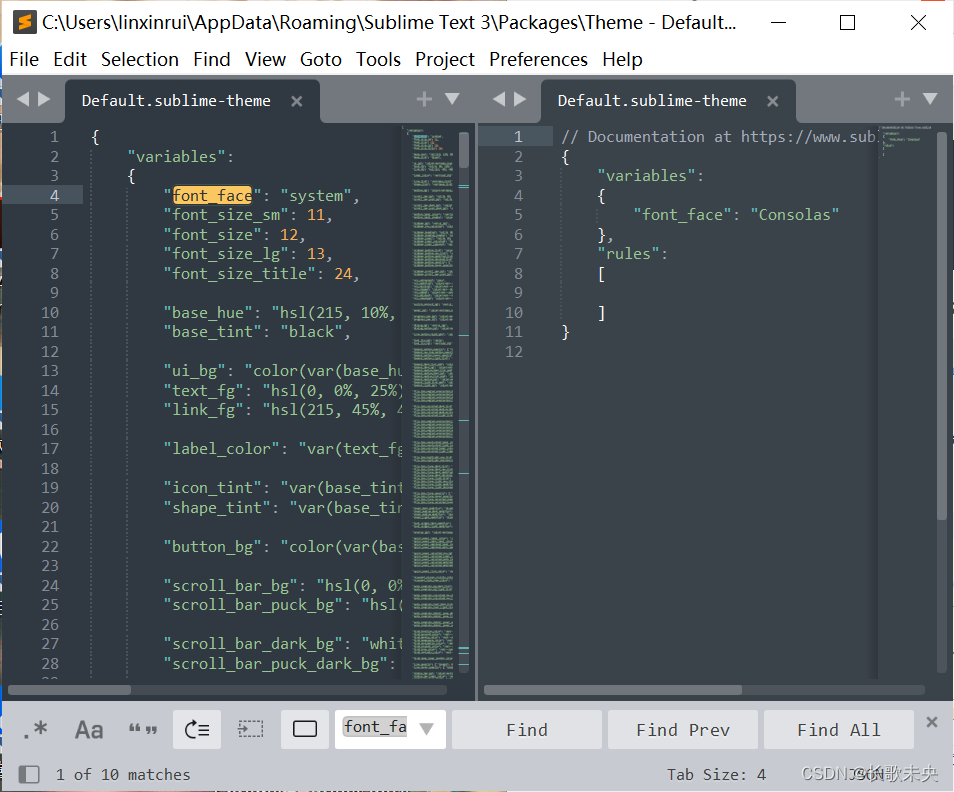This screenshot has height=792, width=954.
Task: Toggle highlight matches option
Action: 305,729
